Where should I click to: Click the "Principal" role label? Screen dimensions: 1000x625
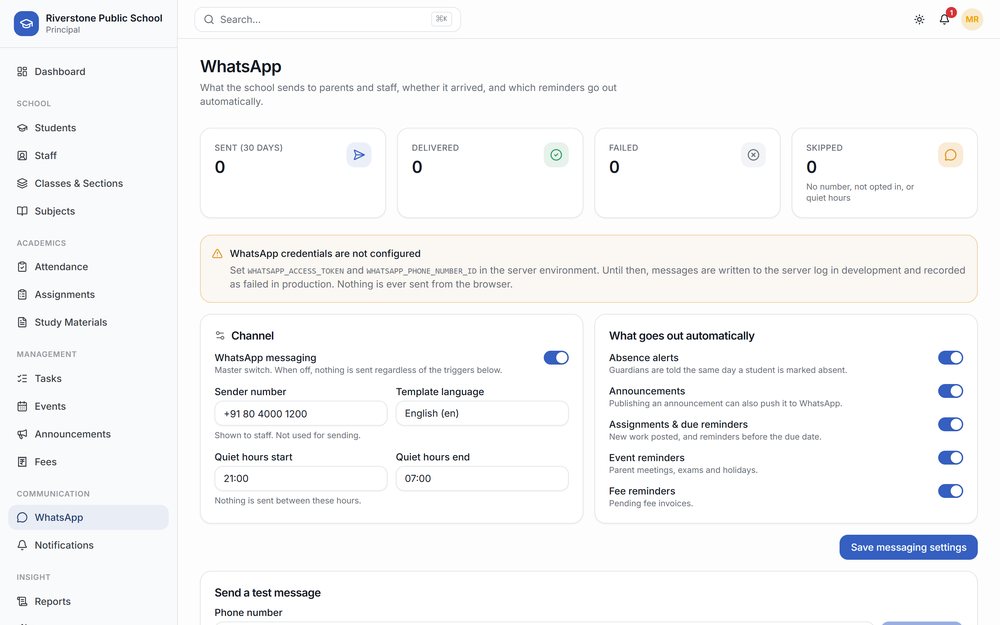pos(62,30)
